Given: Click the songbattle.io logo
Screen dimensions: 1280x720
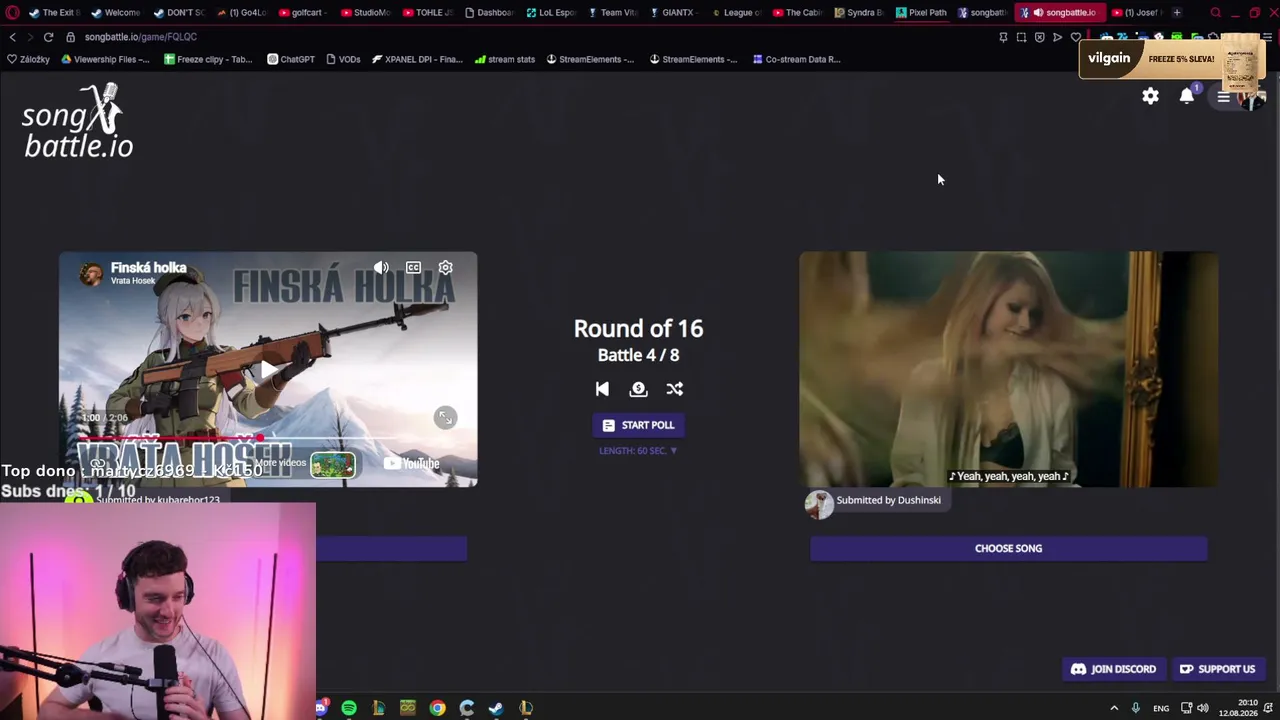Looking at the screenshot, I should (x=78, y=121).
